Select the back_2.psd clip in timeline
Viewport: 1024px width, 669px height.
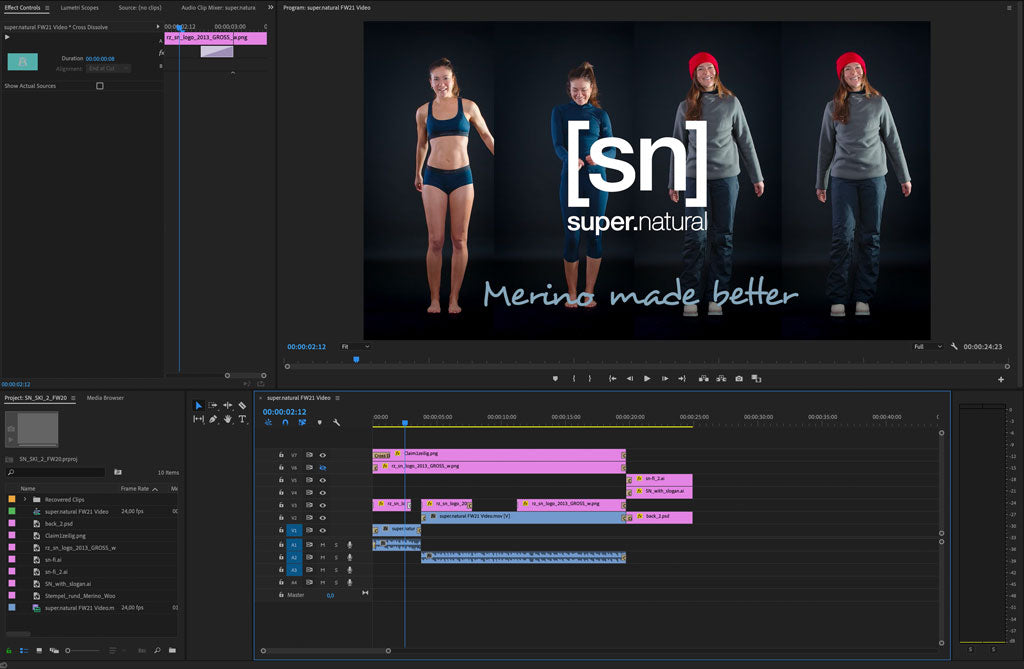661,517
